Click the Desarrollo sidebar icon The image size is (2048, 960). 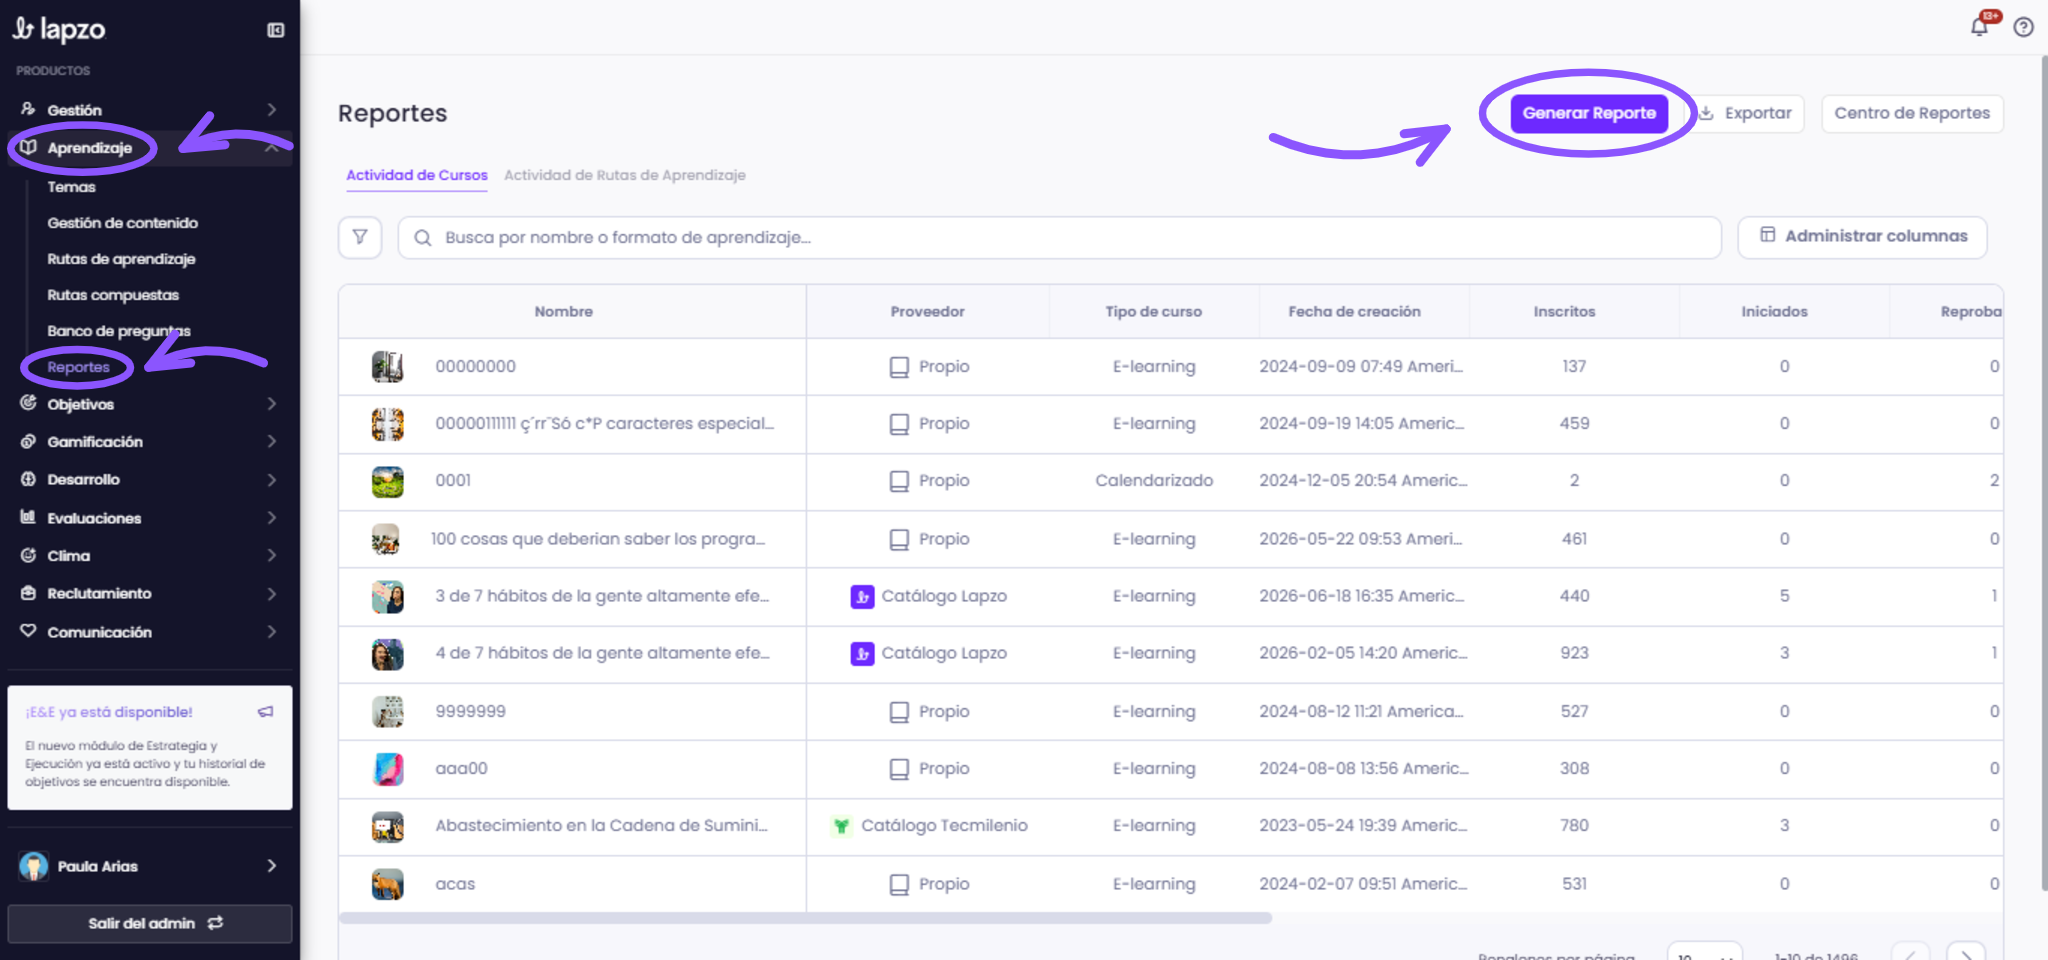[28, 479]
